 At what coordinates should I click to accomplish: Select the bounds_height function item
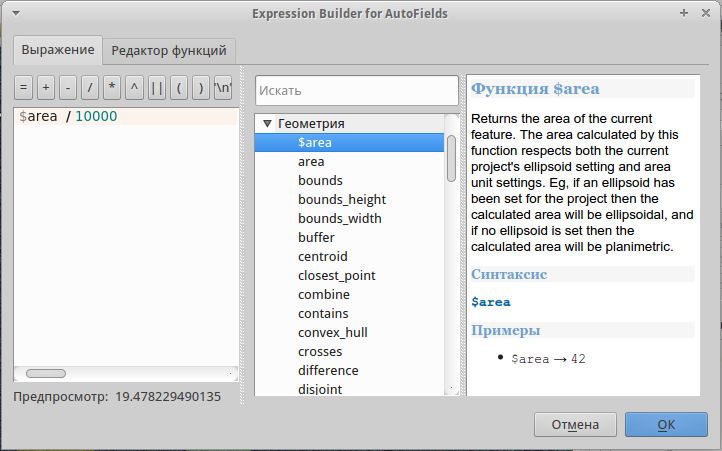click(341, 200)
